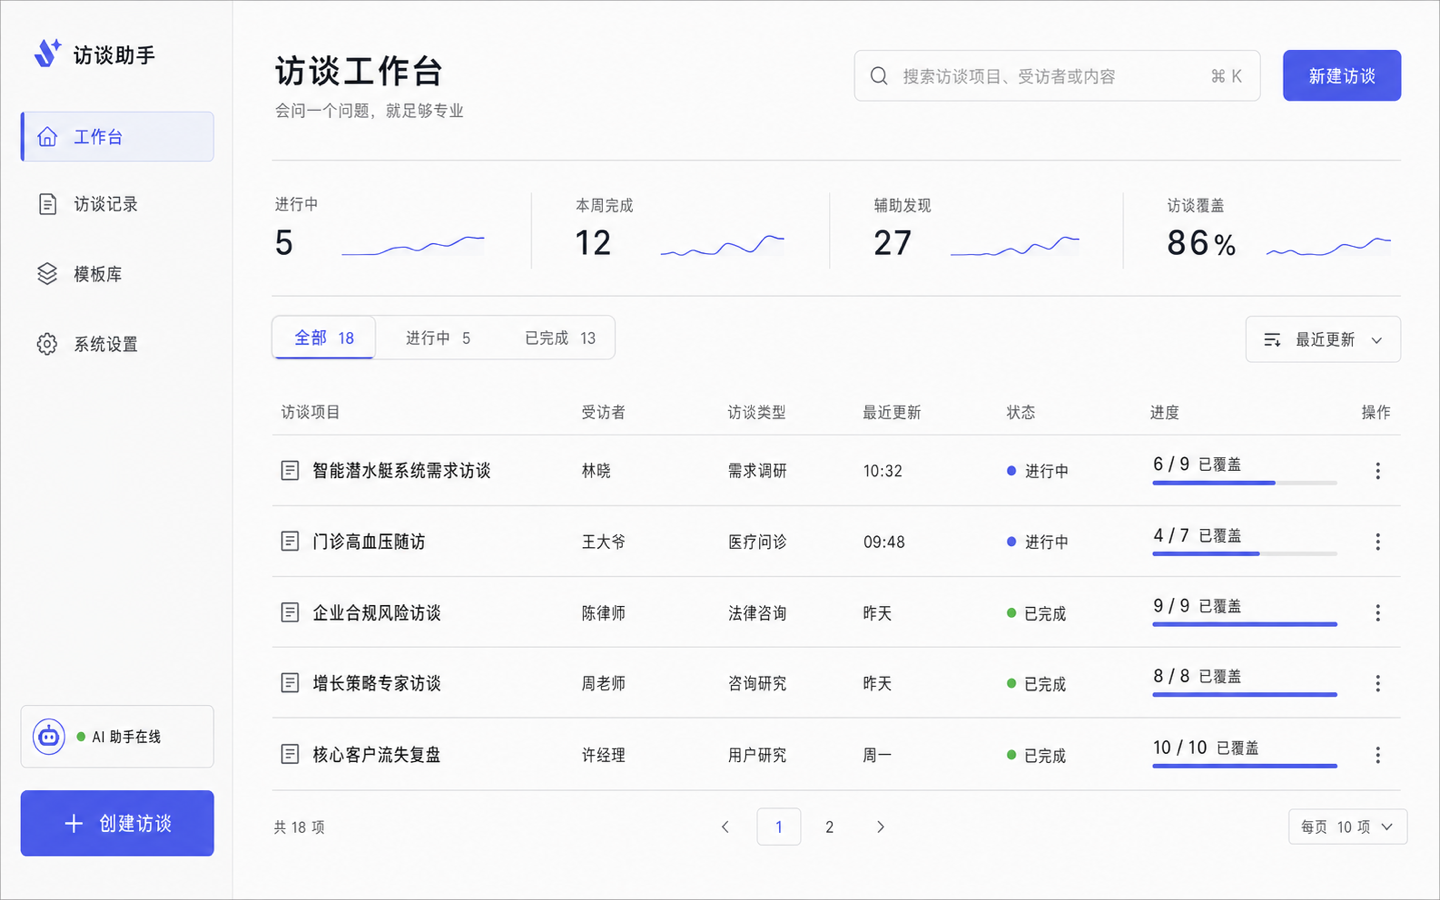Go to page 1
This screenshot has width=1440, height=900.
[x=779, y=827]
